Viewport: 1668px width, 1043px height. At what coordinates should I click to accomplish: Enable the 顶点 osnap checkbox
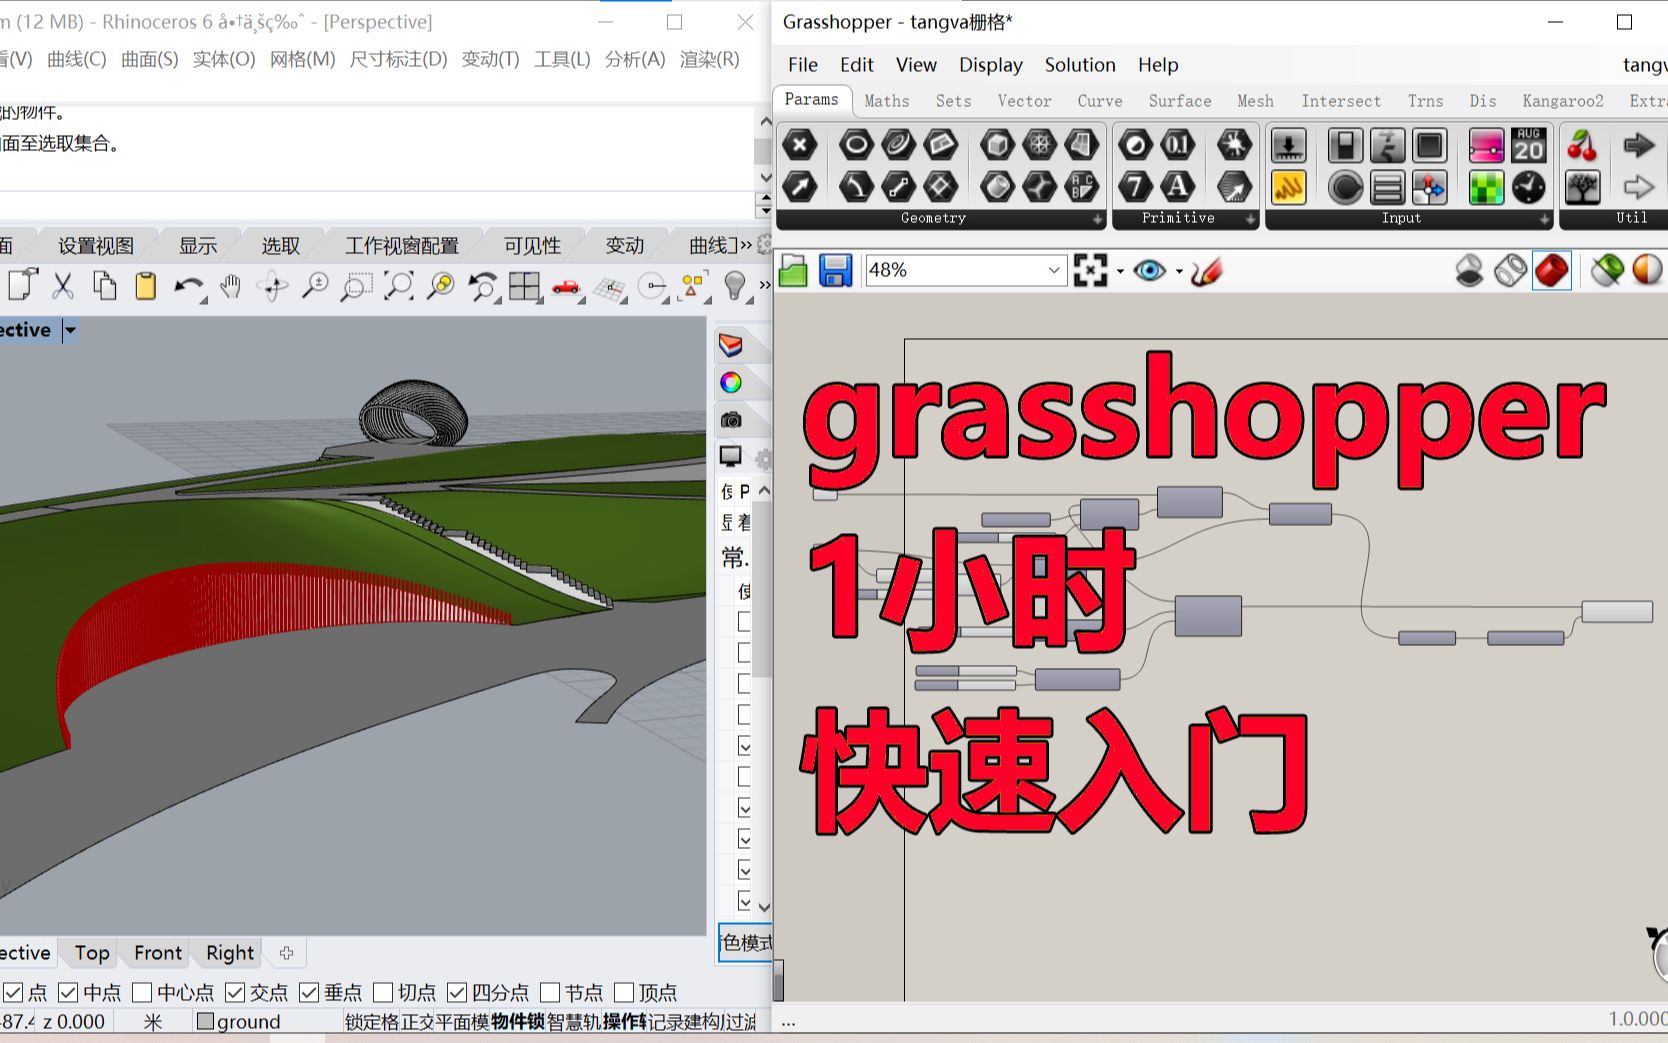click(x=624, y=993)
